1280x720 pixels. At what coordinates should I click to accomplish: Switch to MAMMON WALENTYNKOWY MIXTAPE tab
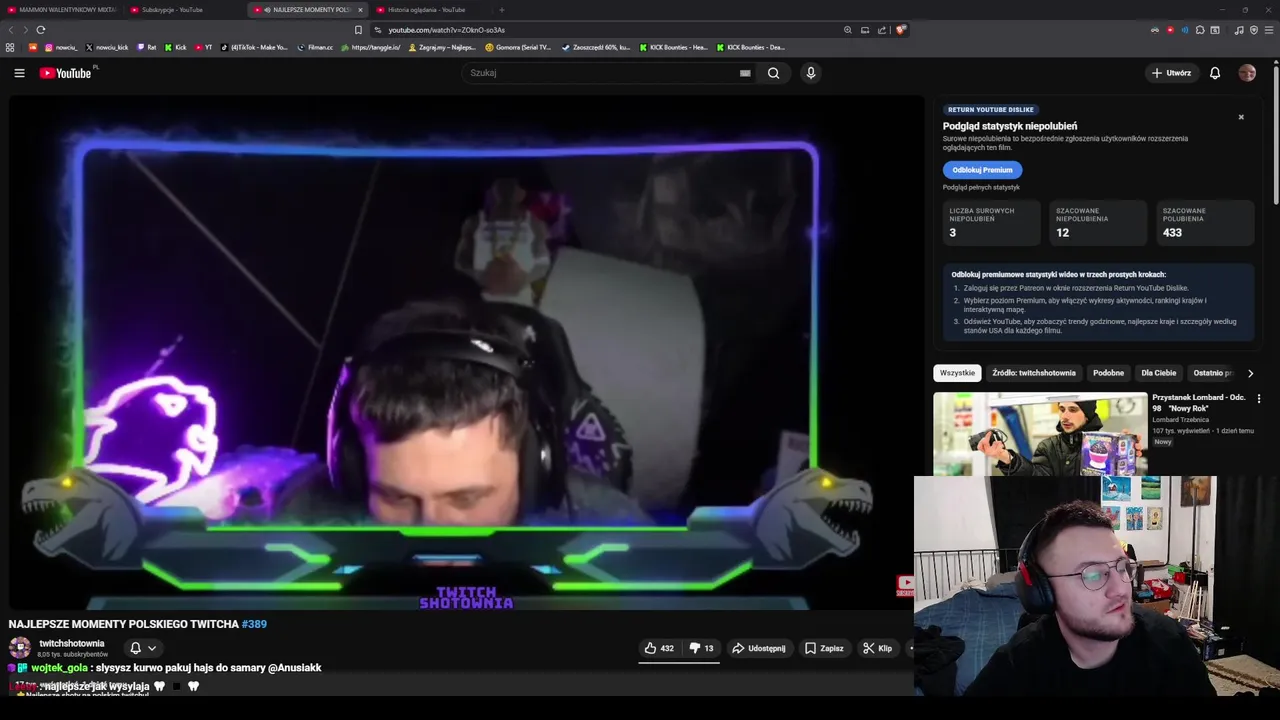[62, 10]
